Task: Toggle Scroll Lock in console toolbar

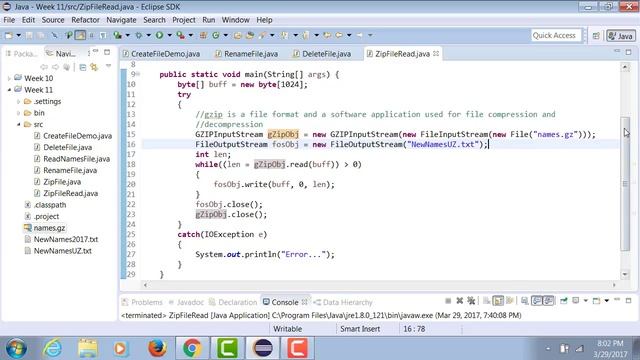Action: (x=498, y=301)
